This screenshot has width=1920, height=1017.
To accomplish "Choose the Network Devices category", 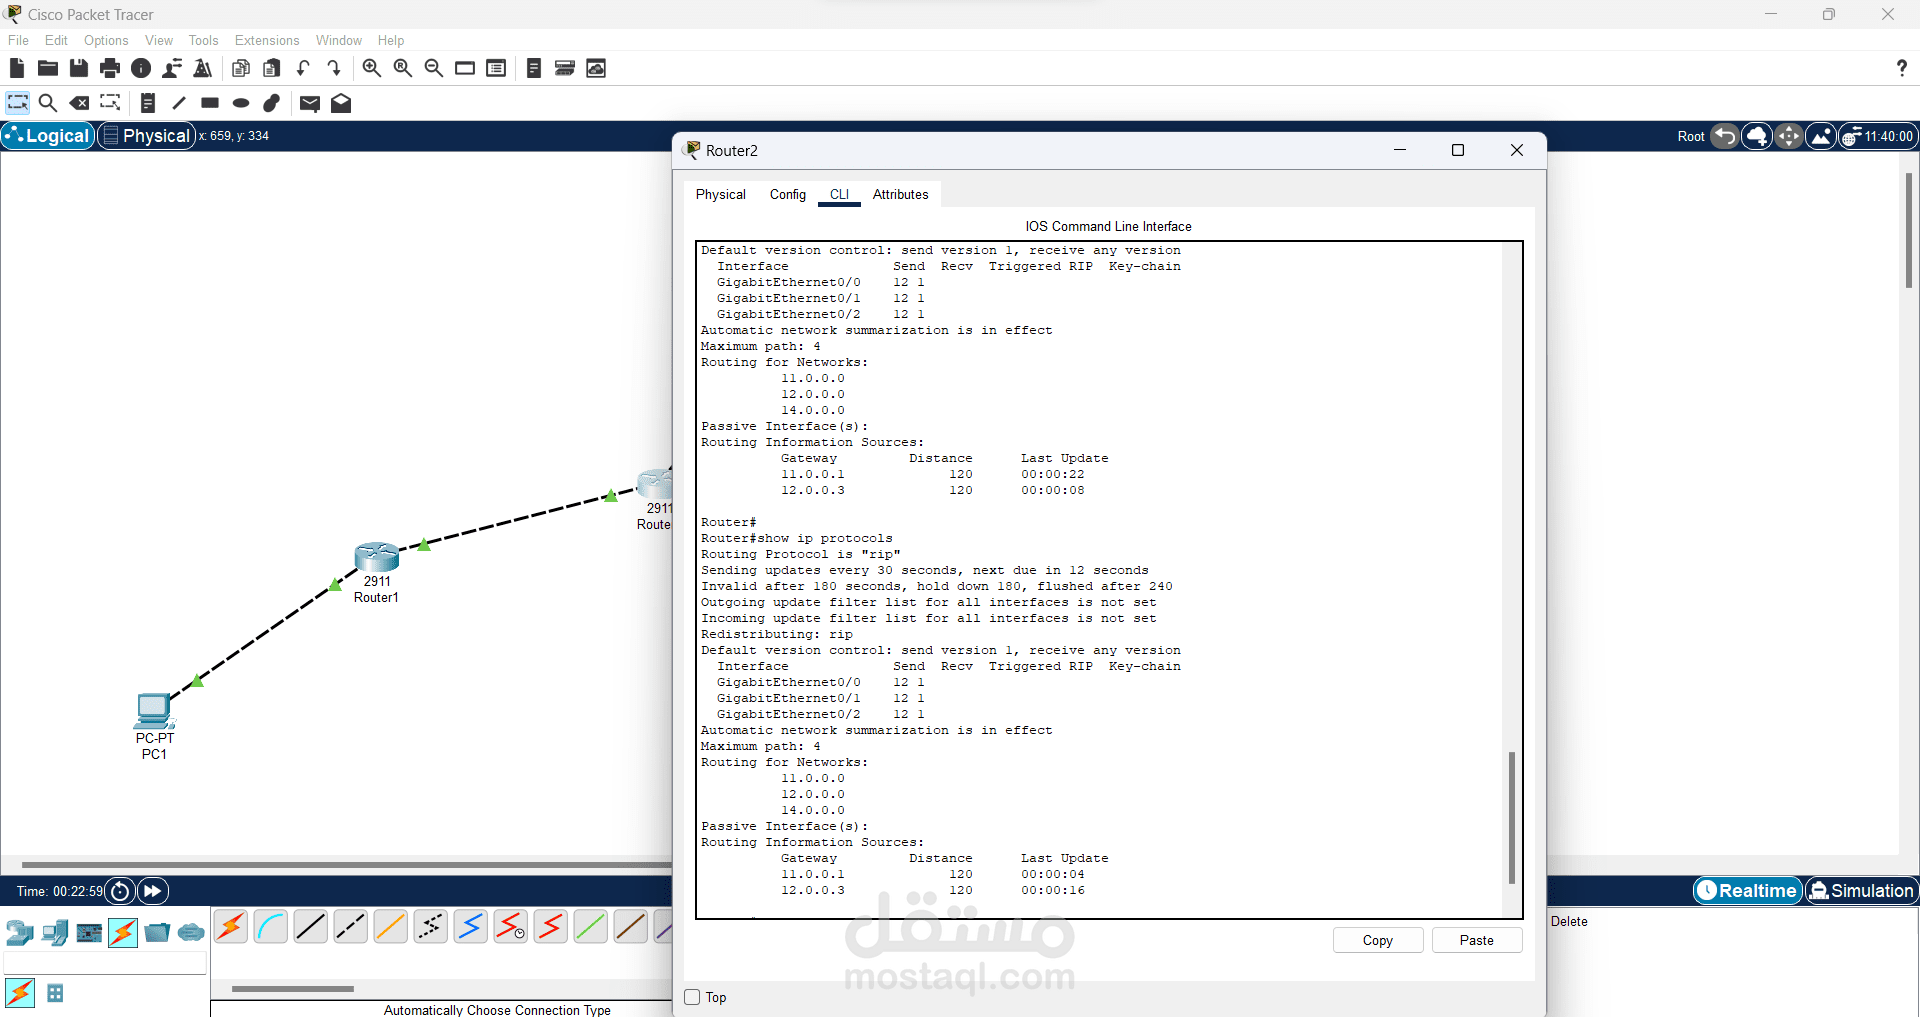I will pyautogui.click(x=20, y=933).
